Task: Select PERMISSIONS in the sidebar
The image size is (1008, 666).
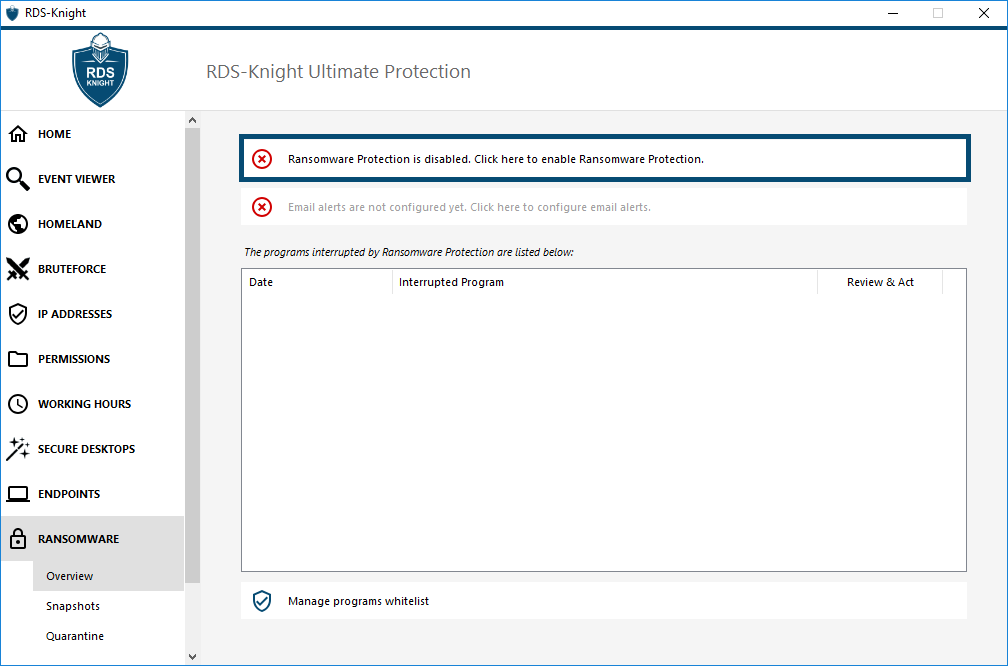Action: [x=93, y=359]
